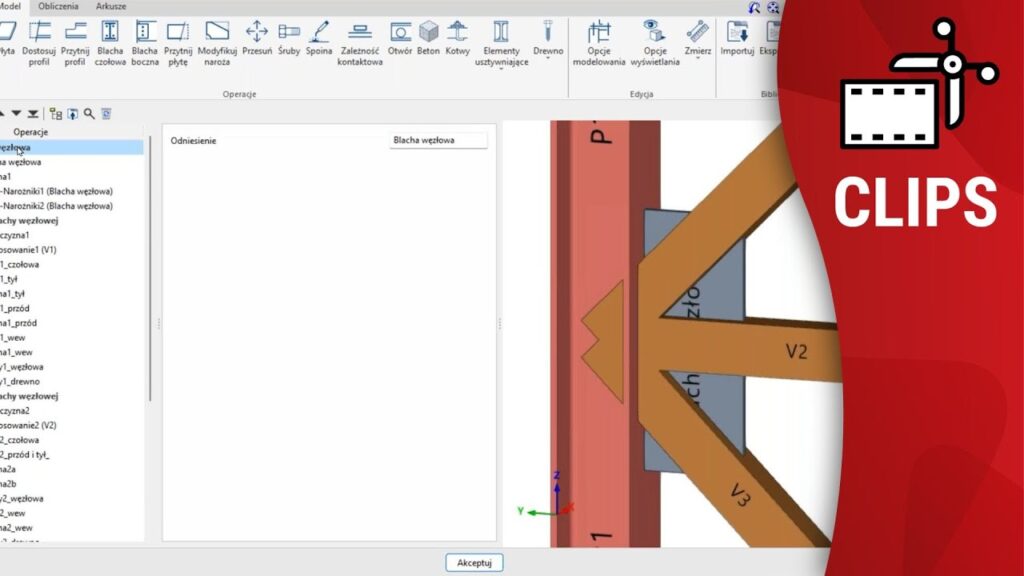The width and height of the screenshot is (1024, 576).
Task: Insert a Beton concrete block
Action: tap(428, 40)
